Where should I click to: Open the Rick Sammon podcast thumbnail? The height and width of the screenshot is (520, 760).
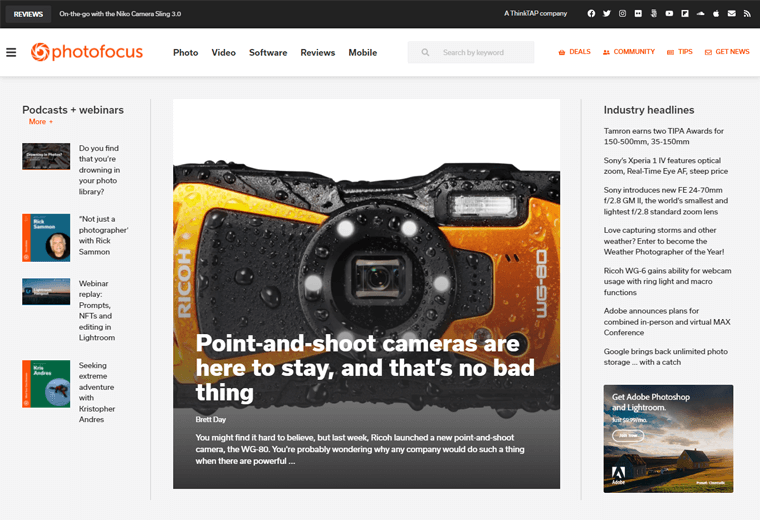click(46, 237)
